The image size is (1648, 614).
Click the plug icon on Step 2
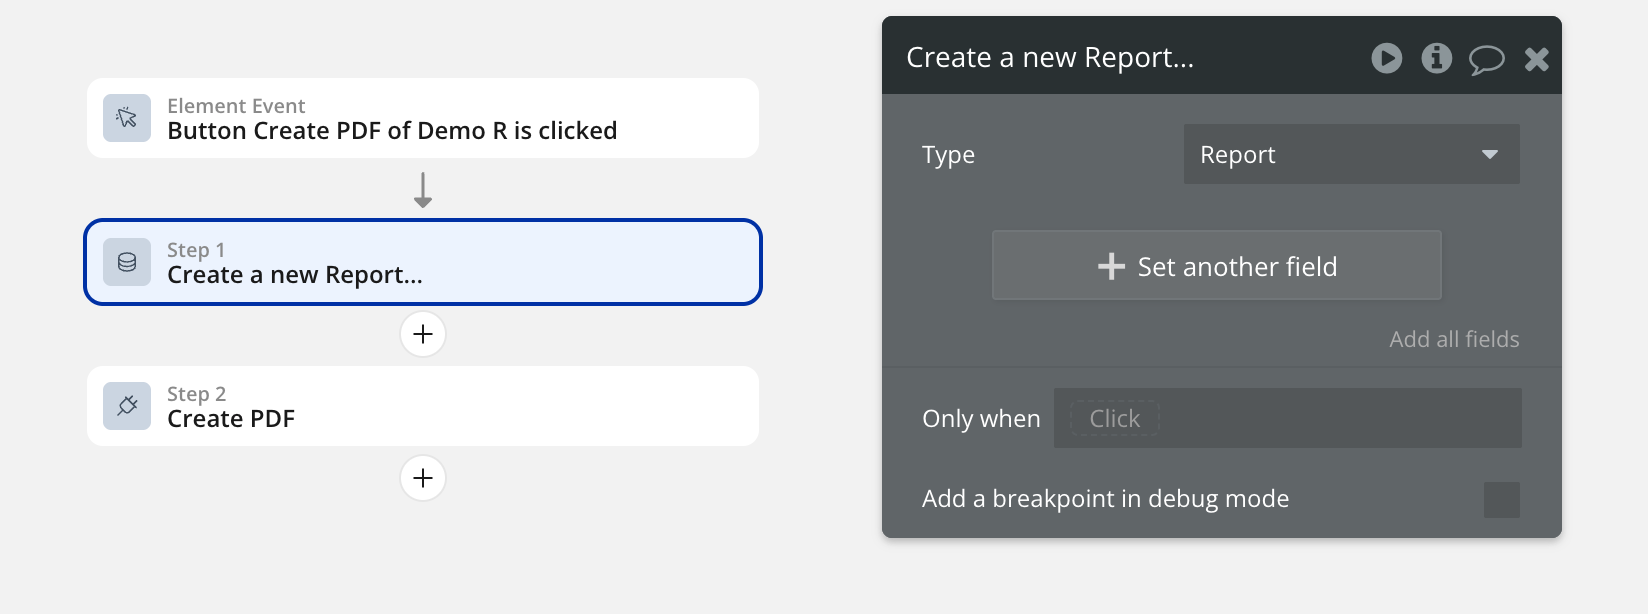[x=127, y=406]
